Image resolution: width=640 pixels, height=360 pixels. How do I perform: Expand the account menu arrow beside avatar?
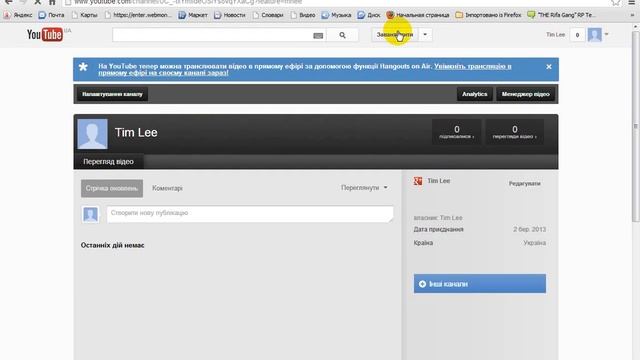[x=607, y=34]
